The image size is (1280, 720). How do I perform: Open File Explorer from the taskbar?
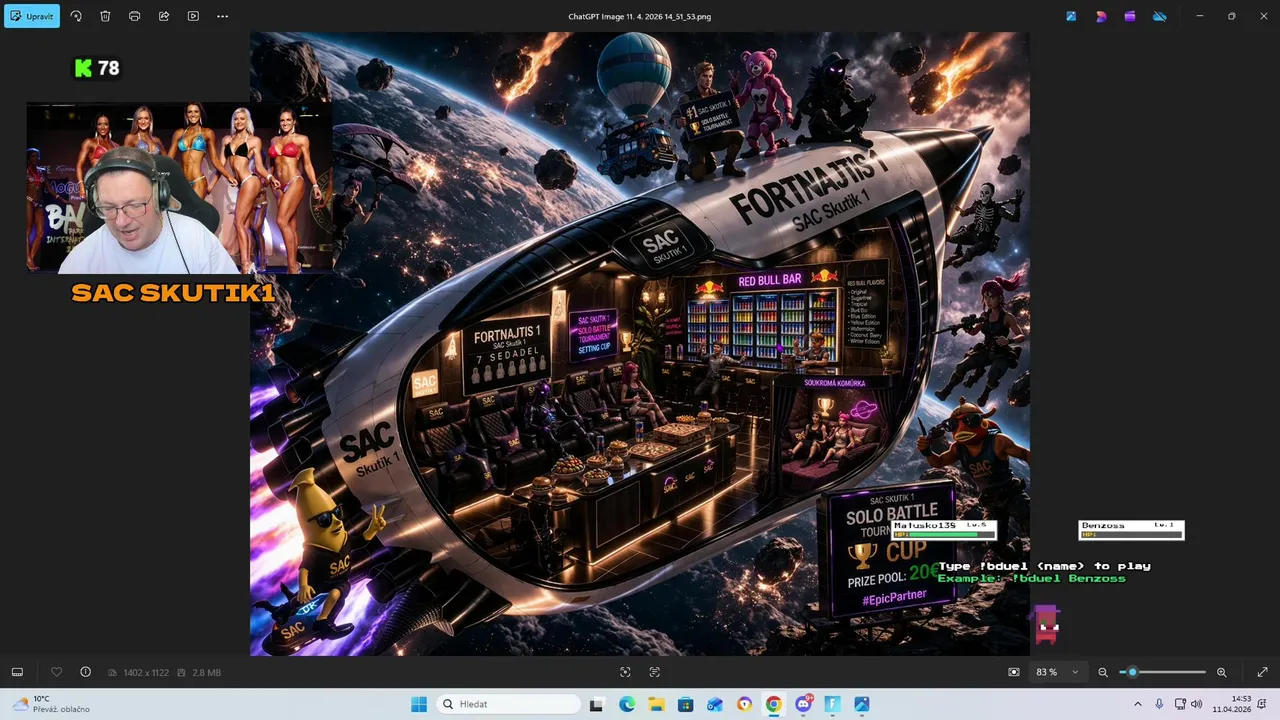click(656, 704)
